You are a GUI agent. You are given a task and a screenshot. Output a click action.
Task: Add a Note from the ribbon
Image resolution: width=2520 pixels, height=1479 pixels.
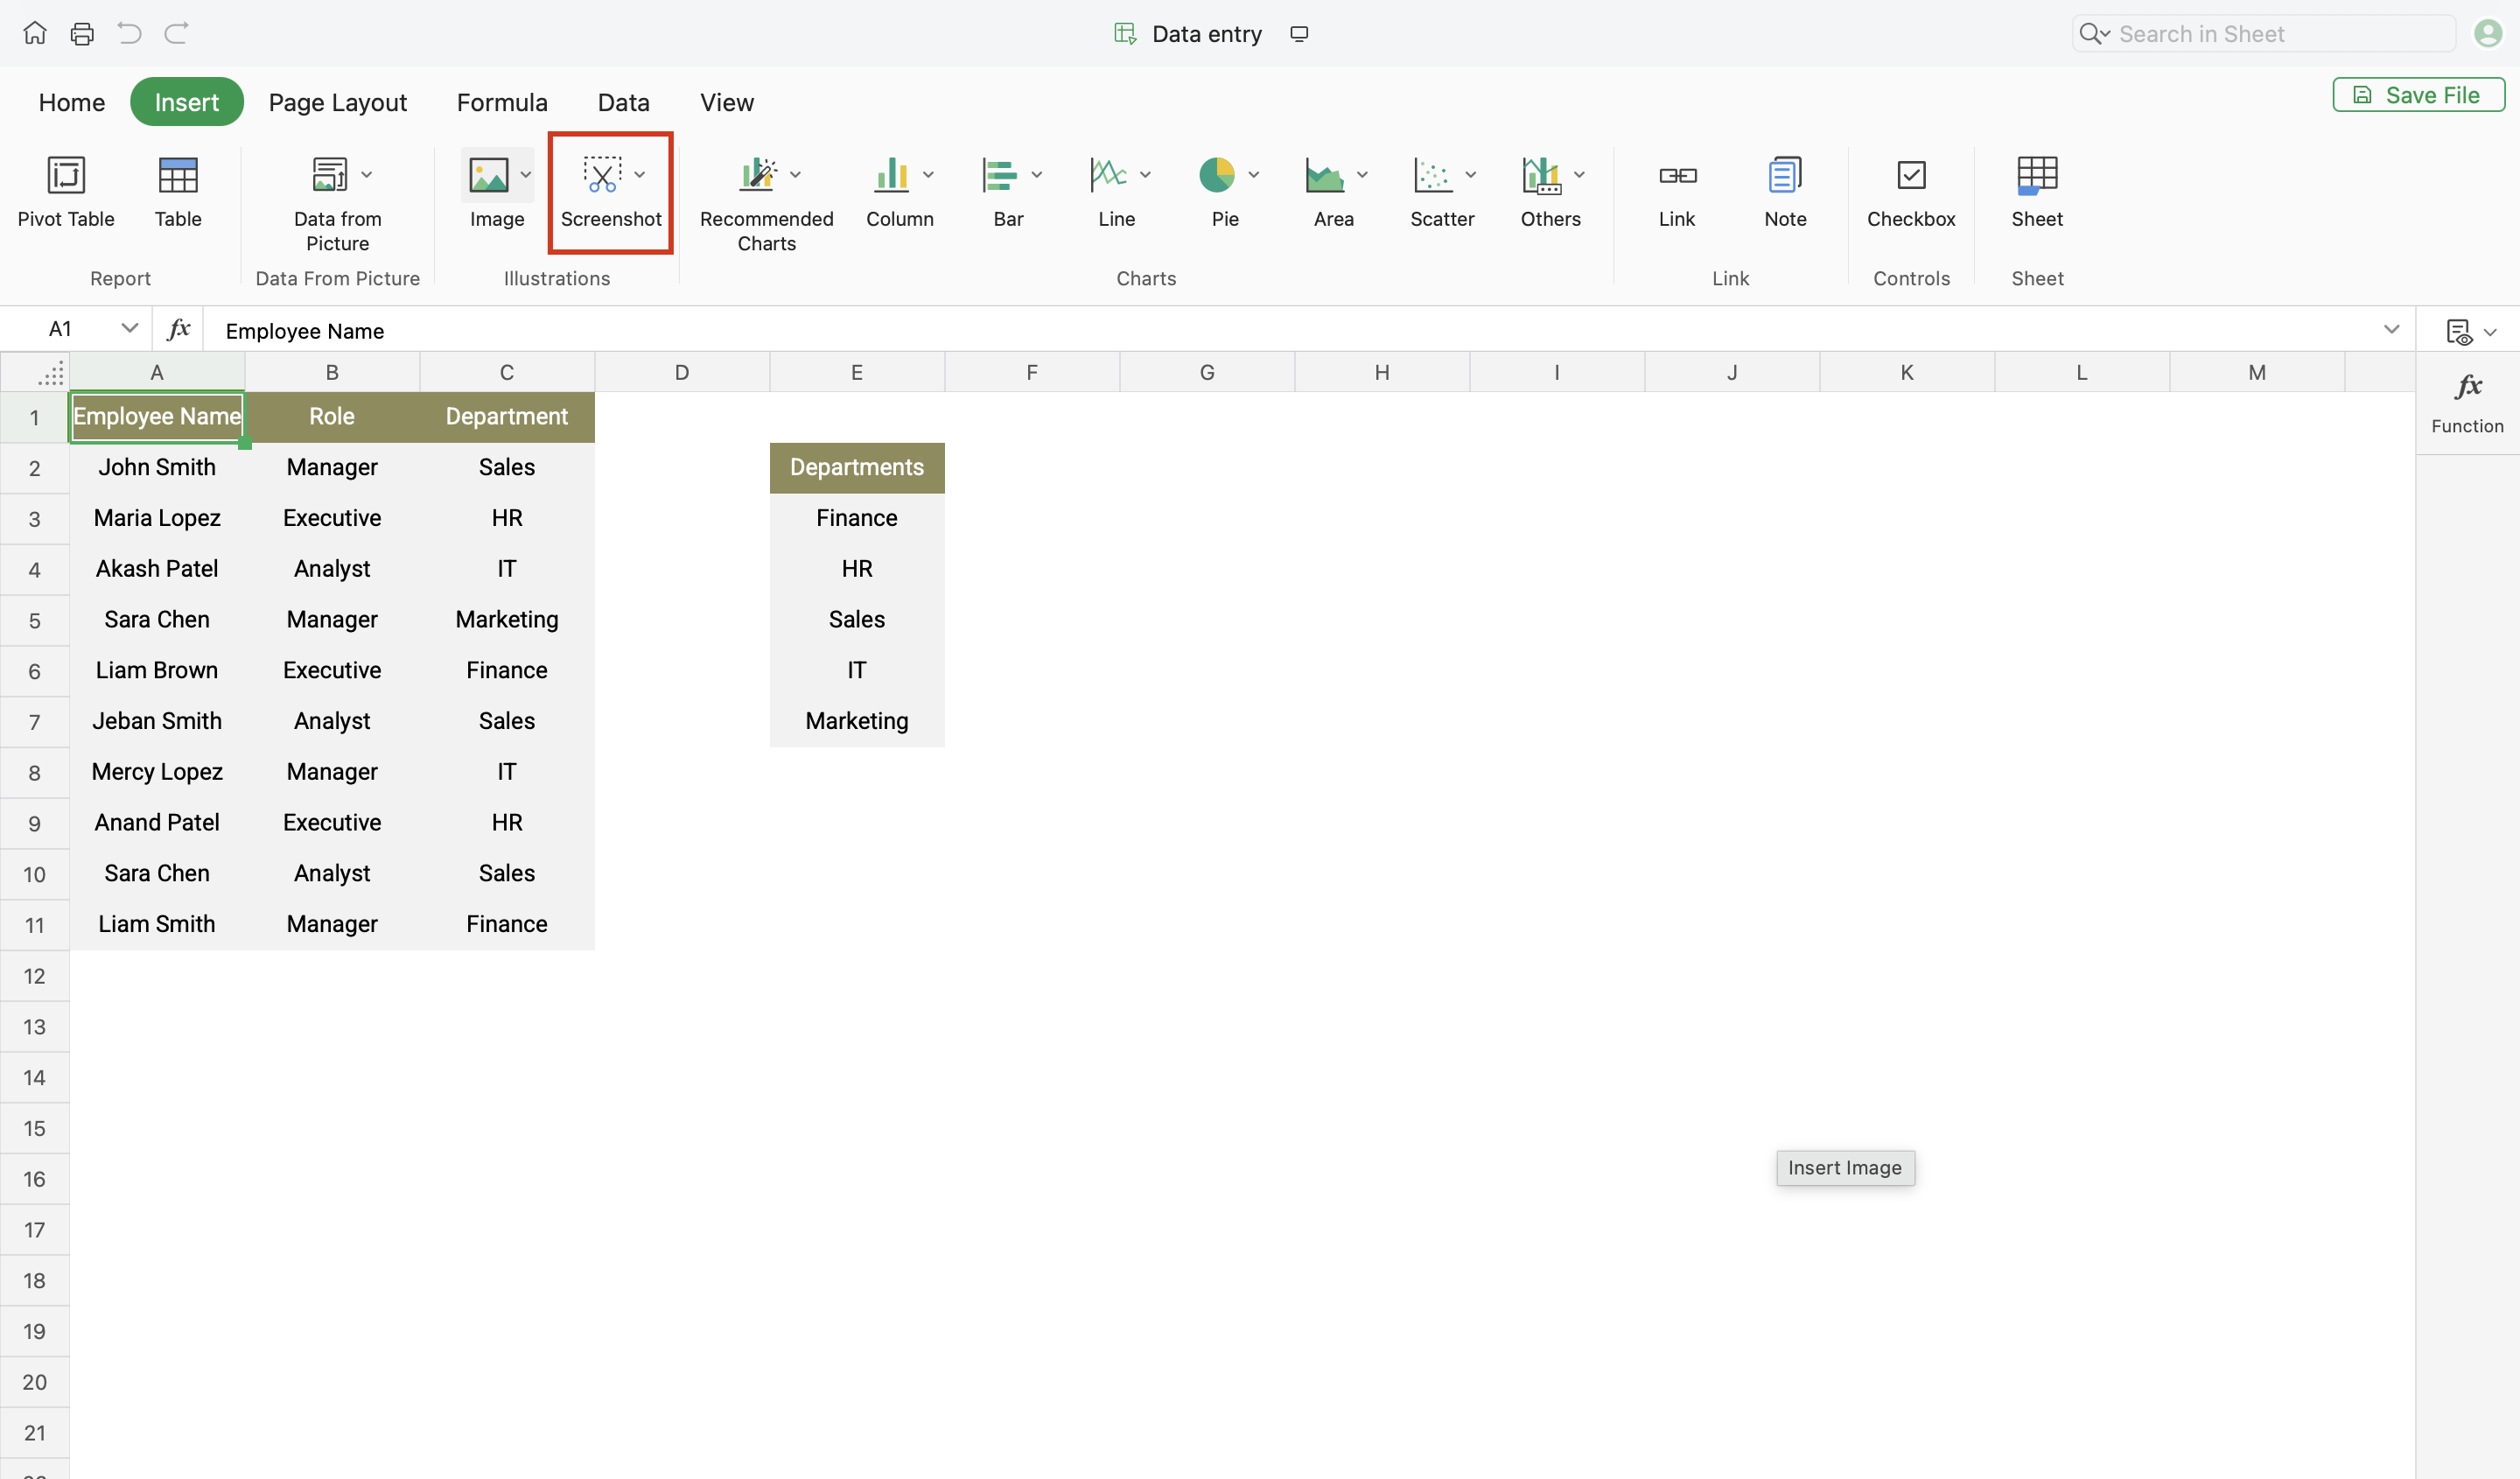click(1785, 176)
